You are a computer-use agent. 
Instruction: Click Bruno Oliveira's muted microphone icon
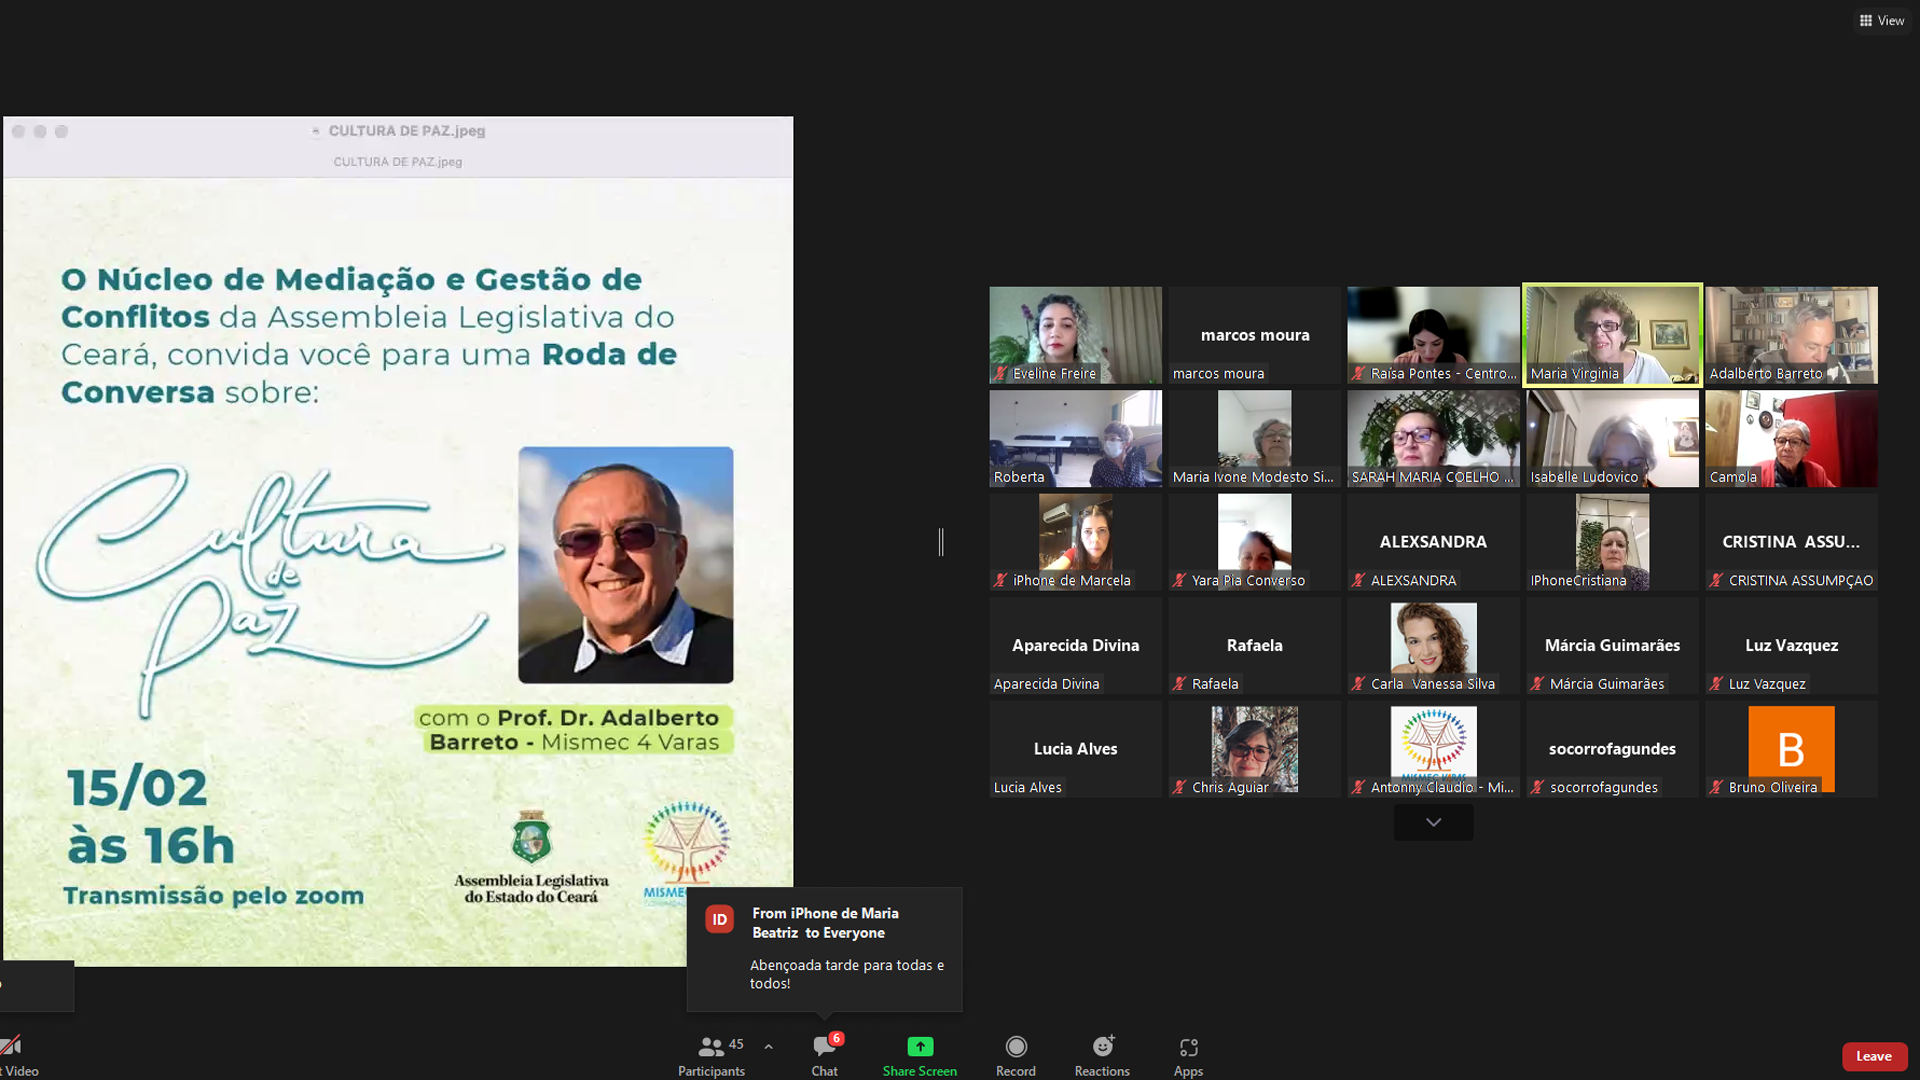click(x=1716, y=787)
